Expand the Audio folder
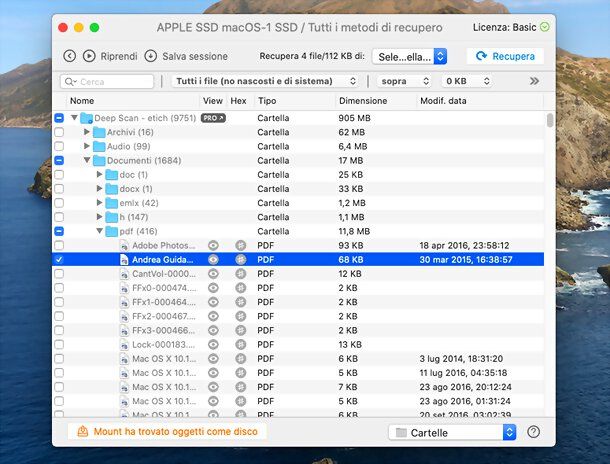Image resolution: width=610 pixels, height=464 pixels. (x=87, y=146)
